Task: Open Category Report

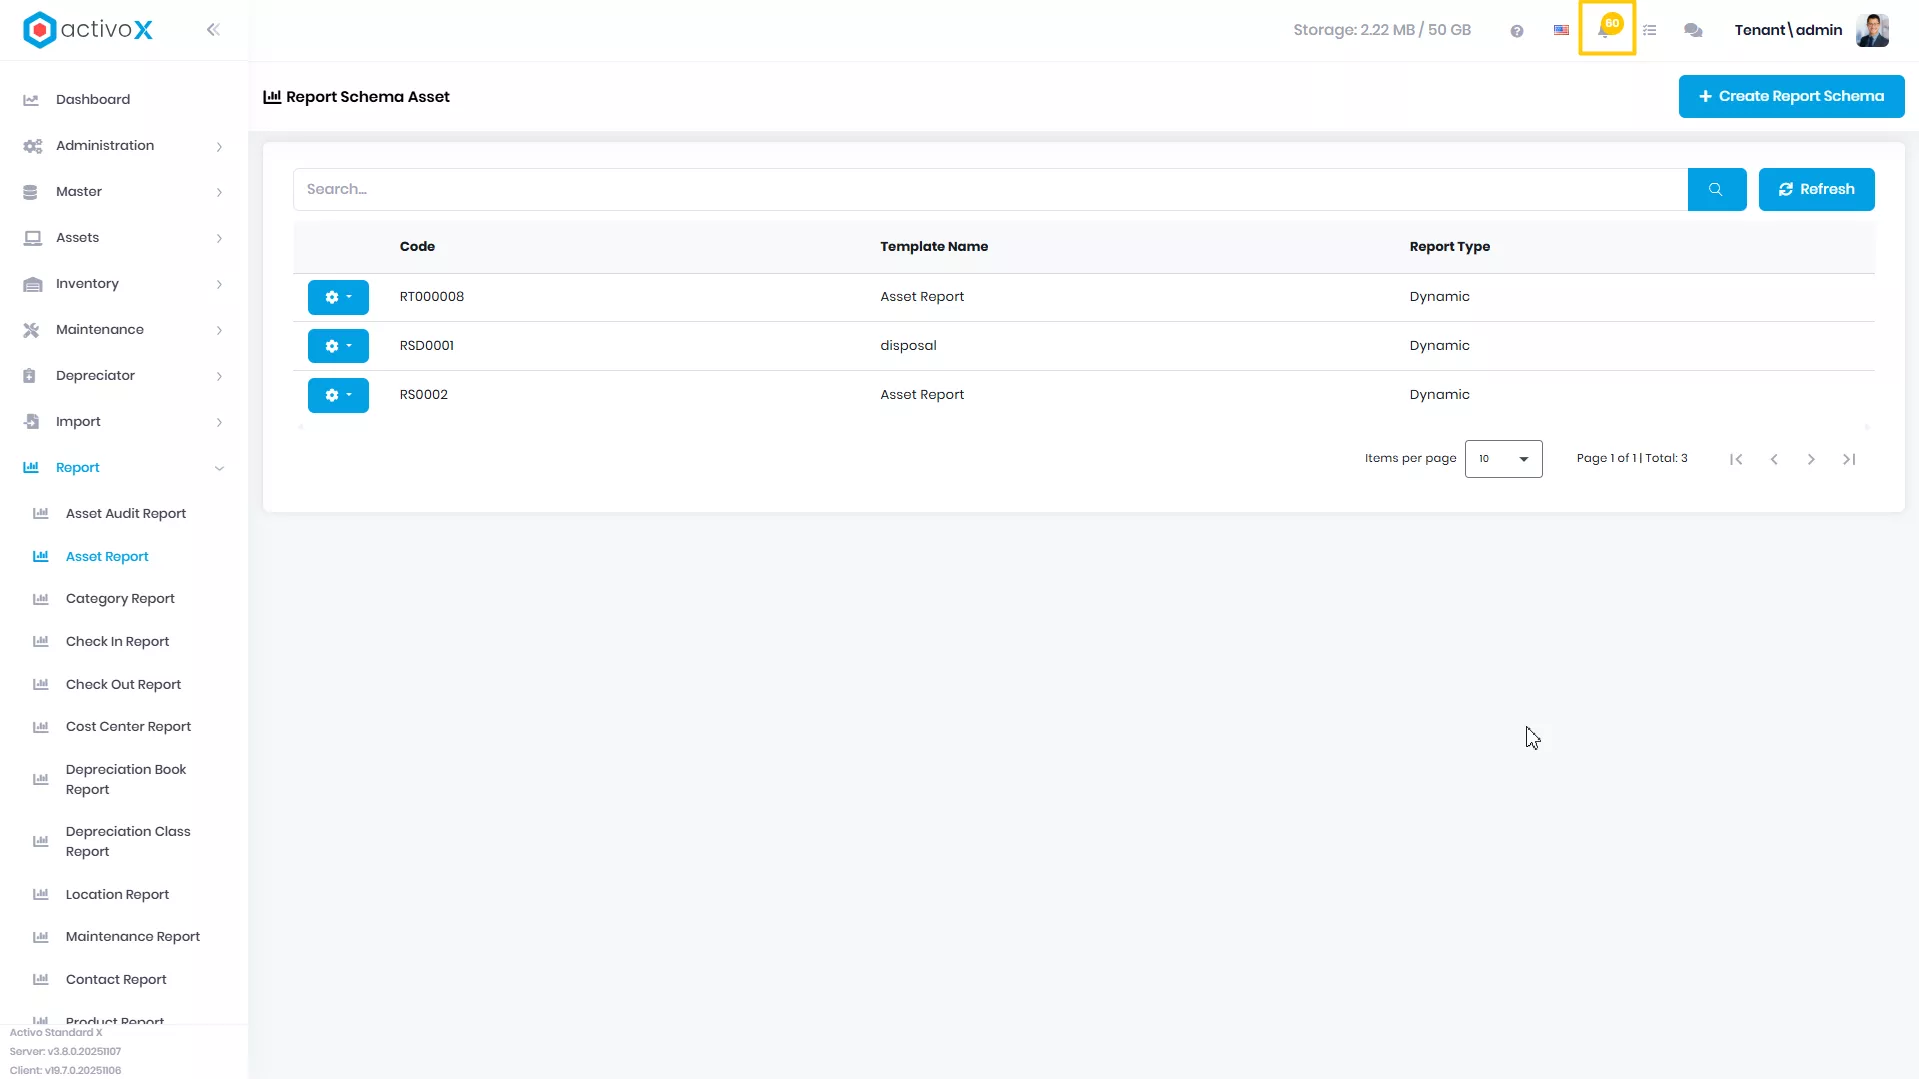Action: tap(120, 599)
